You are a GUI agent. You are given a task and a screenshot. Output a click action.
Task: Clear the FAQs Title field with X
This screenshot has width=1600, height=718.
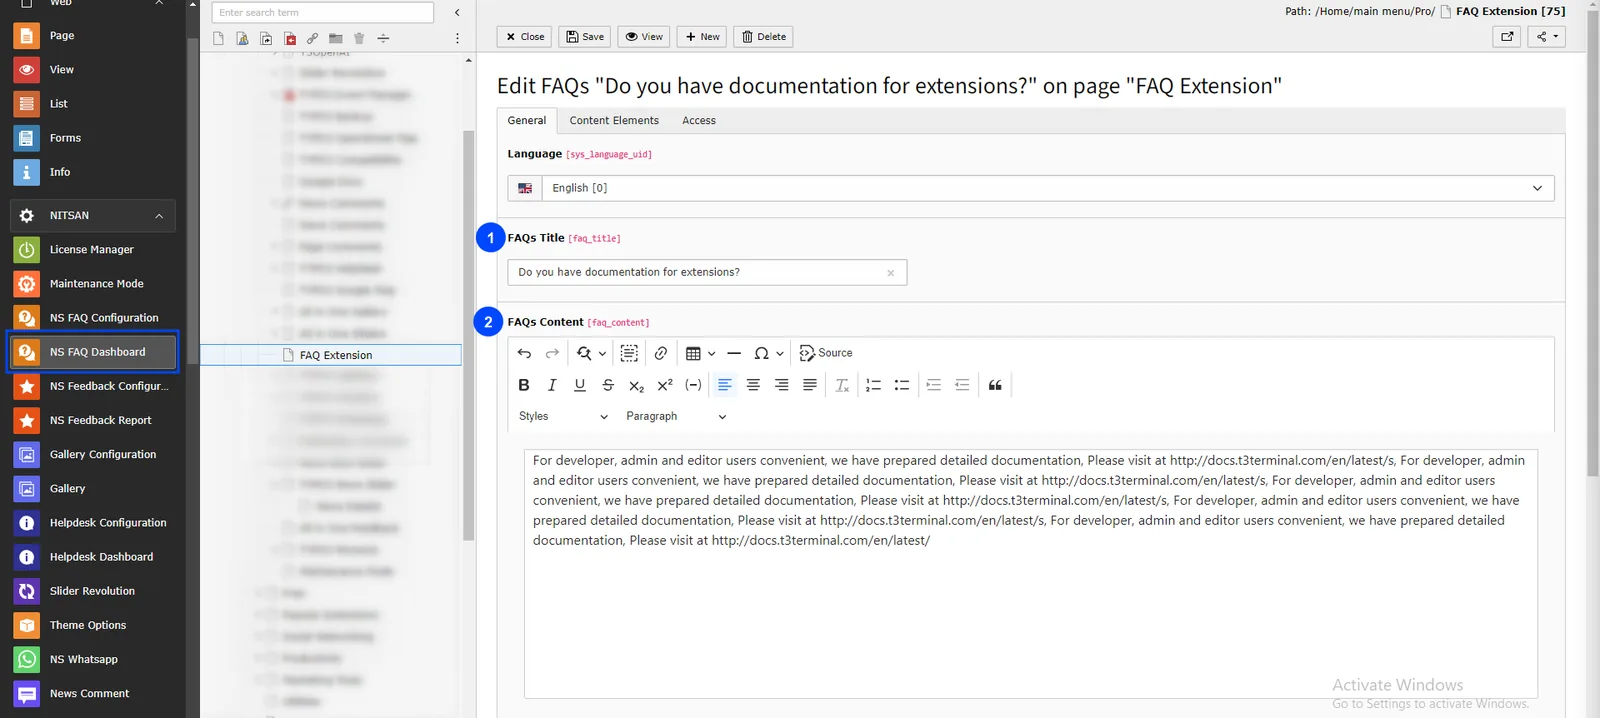[x=890, y=273]
